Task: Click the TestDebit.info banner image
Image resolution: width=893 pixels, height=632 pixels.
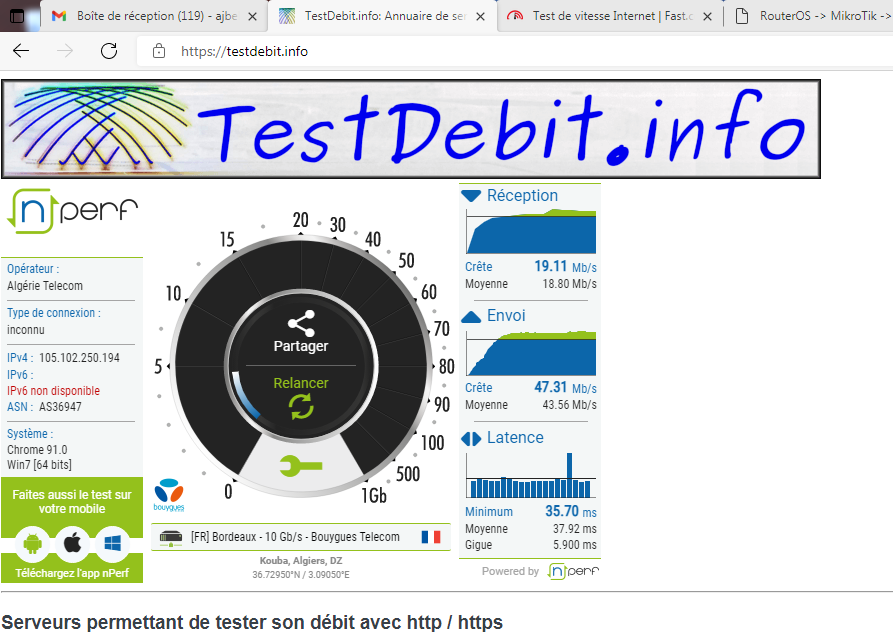Action: (410, 129)
